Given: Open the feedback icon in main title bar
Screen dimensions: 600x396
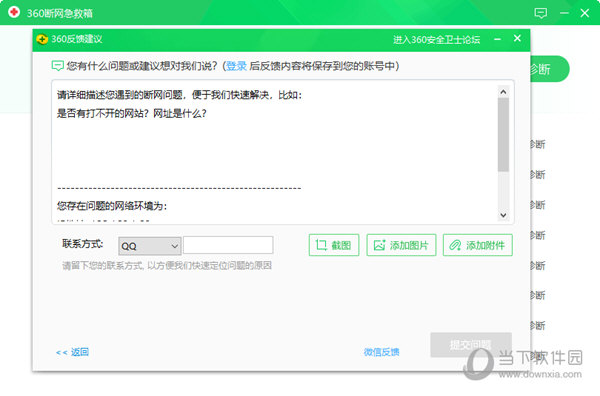Looking at the screenshot, I should pos(540,13).
